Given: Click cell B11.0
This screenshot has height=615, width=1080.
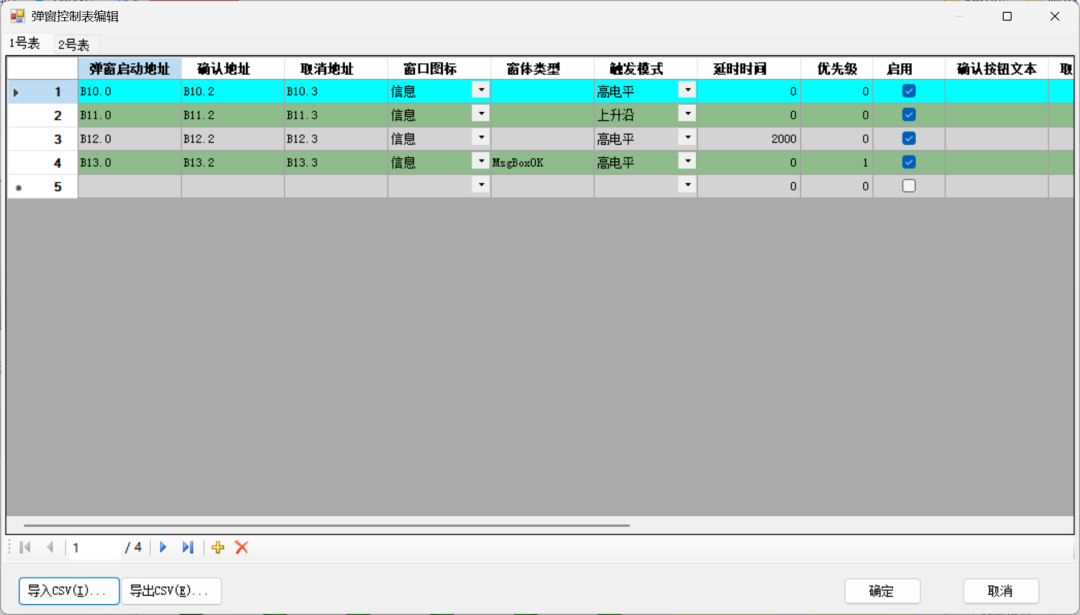Looking at the screenshot, I should click(129, 115).
